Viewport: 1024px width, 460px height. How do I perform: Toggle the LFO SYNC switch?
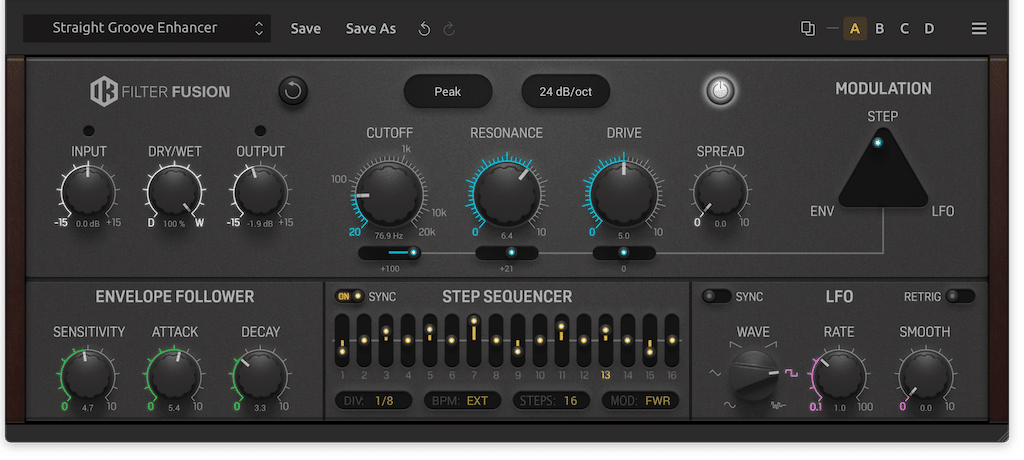[716, 297]
